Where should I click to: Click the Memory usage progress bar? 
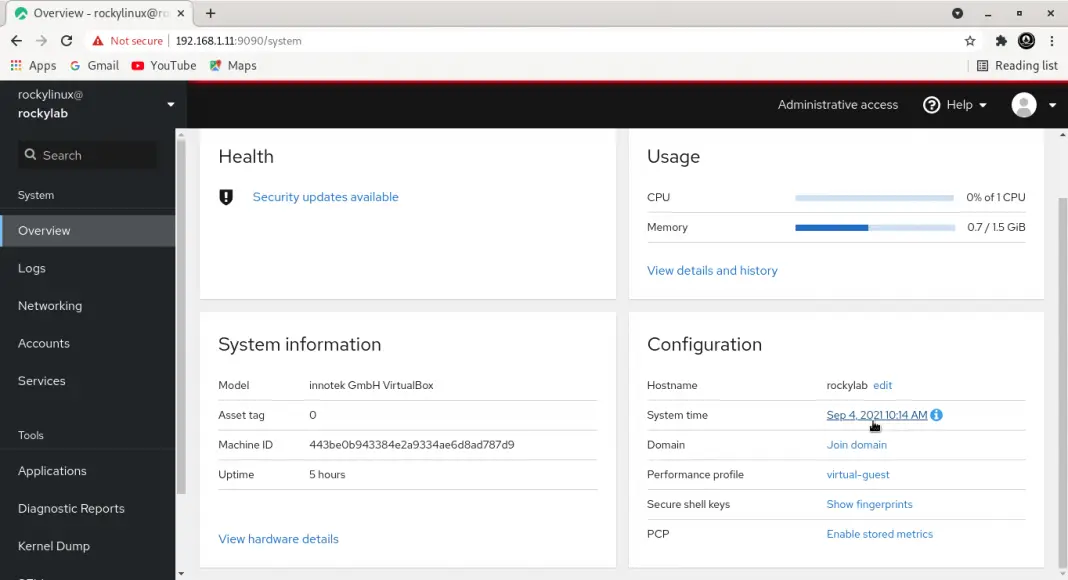(875, 227)
